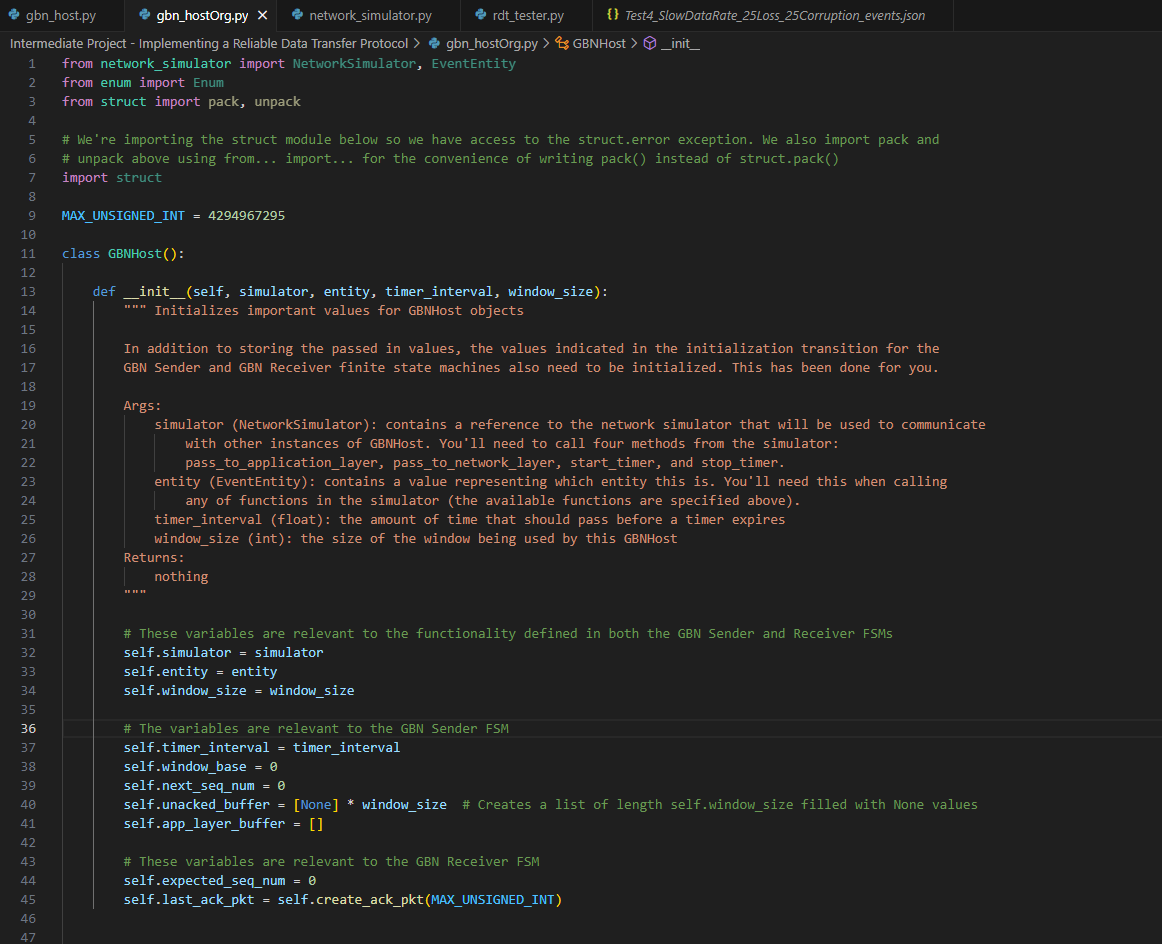Toggle a breakpoint on line 9
This screenshot has width=1162, height=944.
tap(12, 215)
